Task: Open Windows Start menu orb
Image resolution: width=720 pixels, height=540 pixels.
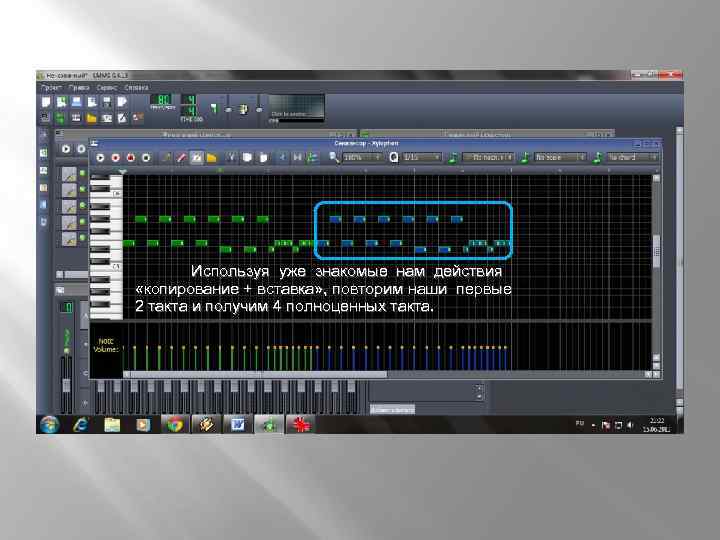Action: coord(50,425)
